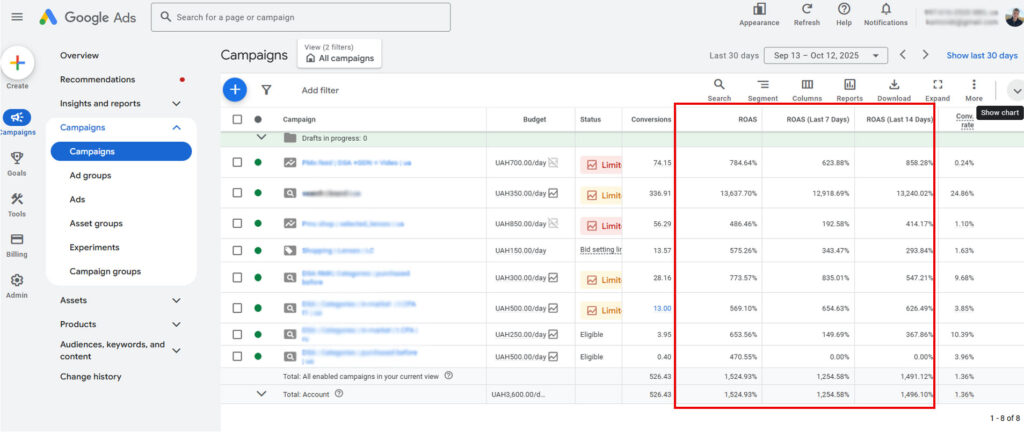1024x432 pixels.
Task: Open the Billing section in left rail
Action: [x=17, y=240]
